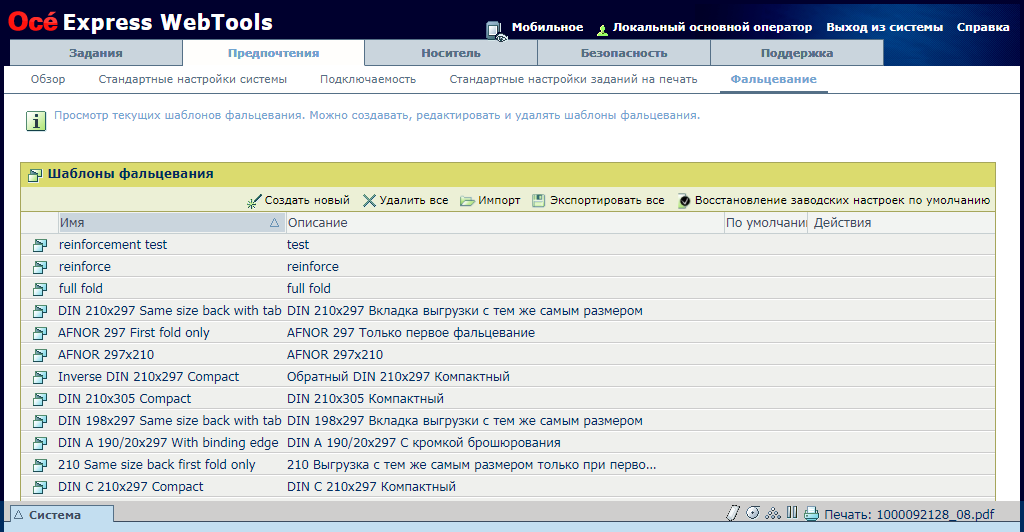This screenshot has height=532, width=1024.
Task: Select AFNOR 297 First fold only name
Action: tap(134, 333)
